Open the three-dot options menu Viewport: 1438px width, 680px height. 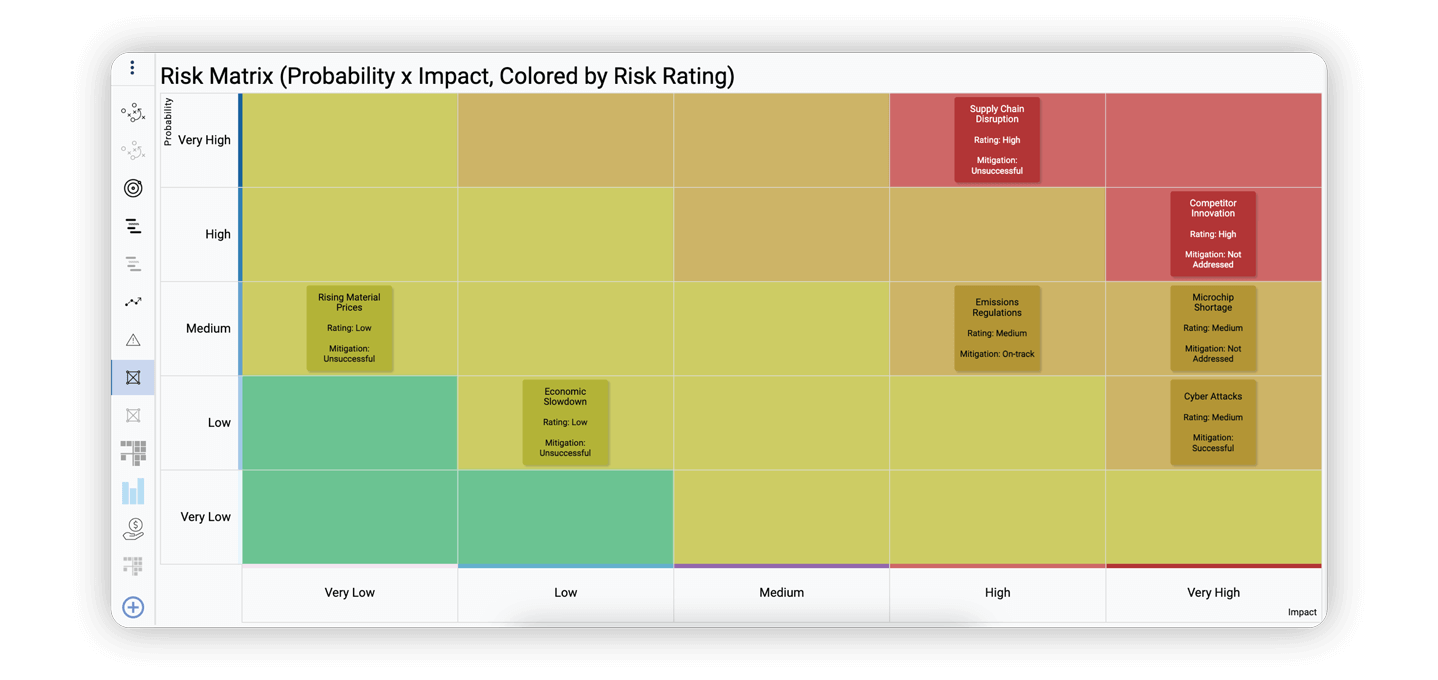[x=133, y=67]
